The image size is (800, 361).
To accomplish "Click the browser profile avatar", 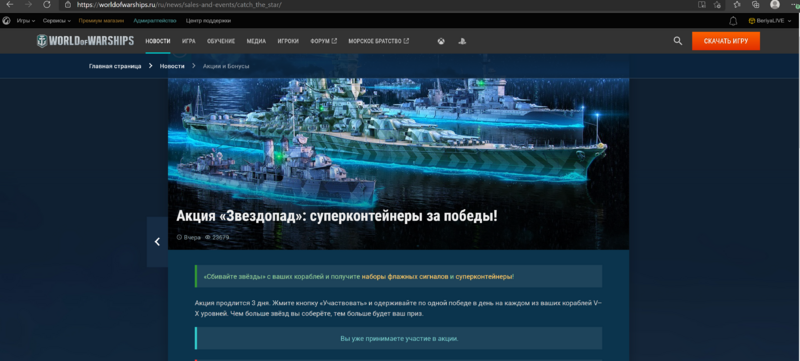I will 775,4.
